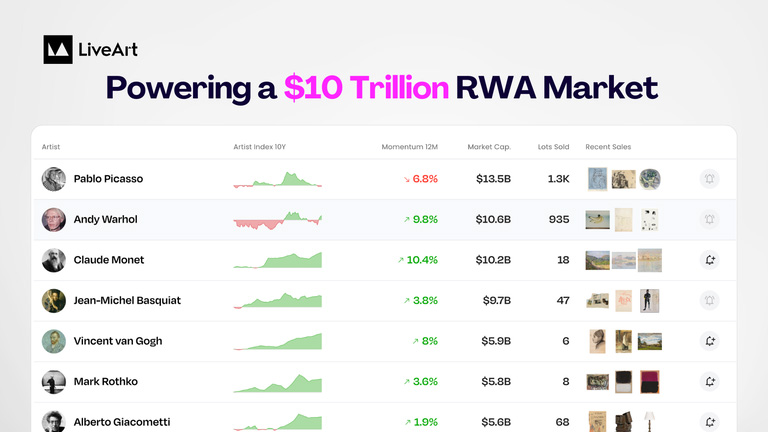Sort by Lots Sold column header
Viewport: 768px width, 432px height.
[553, 147]
